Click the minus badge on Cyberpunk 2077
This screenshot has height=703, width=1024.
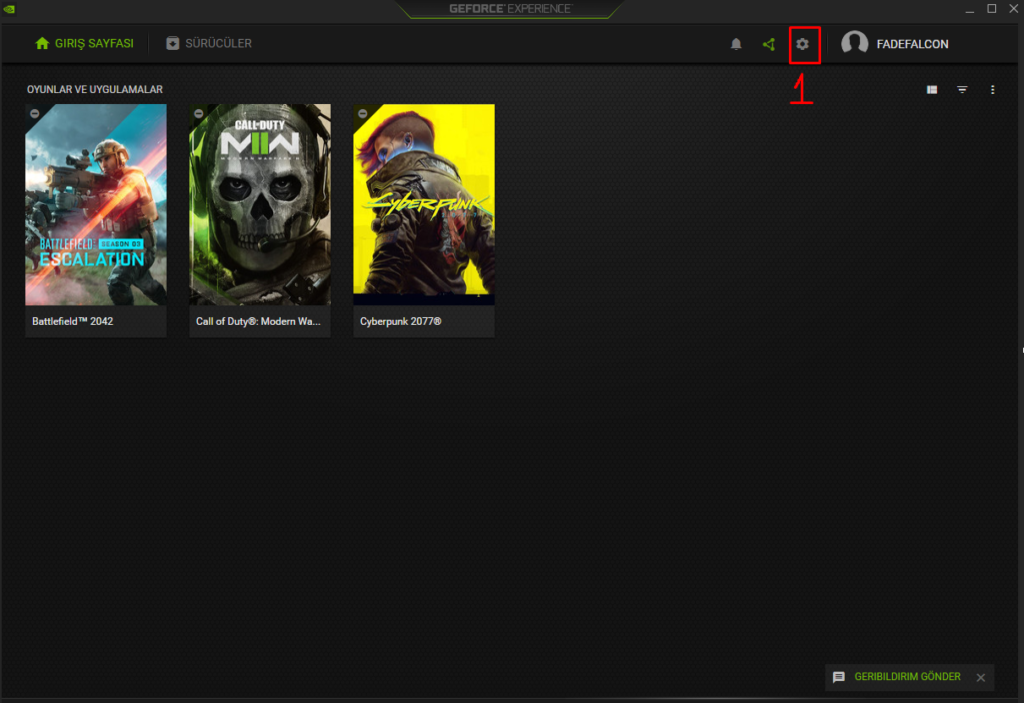(x=363, y=113)
